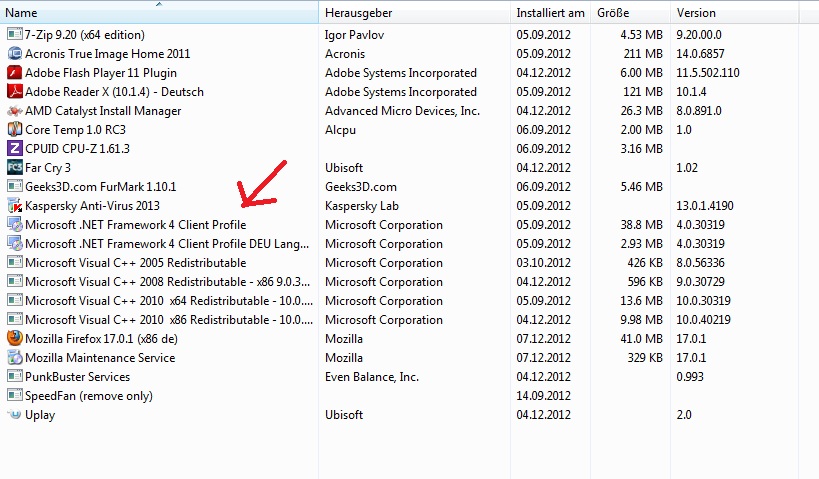This screenshot has width=819, height=479.
Task: Click publisher Advanced Micro Devices, Inc.
Action: [402, 111]
